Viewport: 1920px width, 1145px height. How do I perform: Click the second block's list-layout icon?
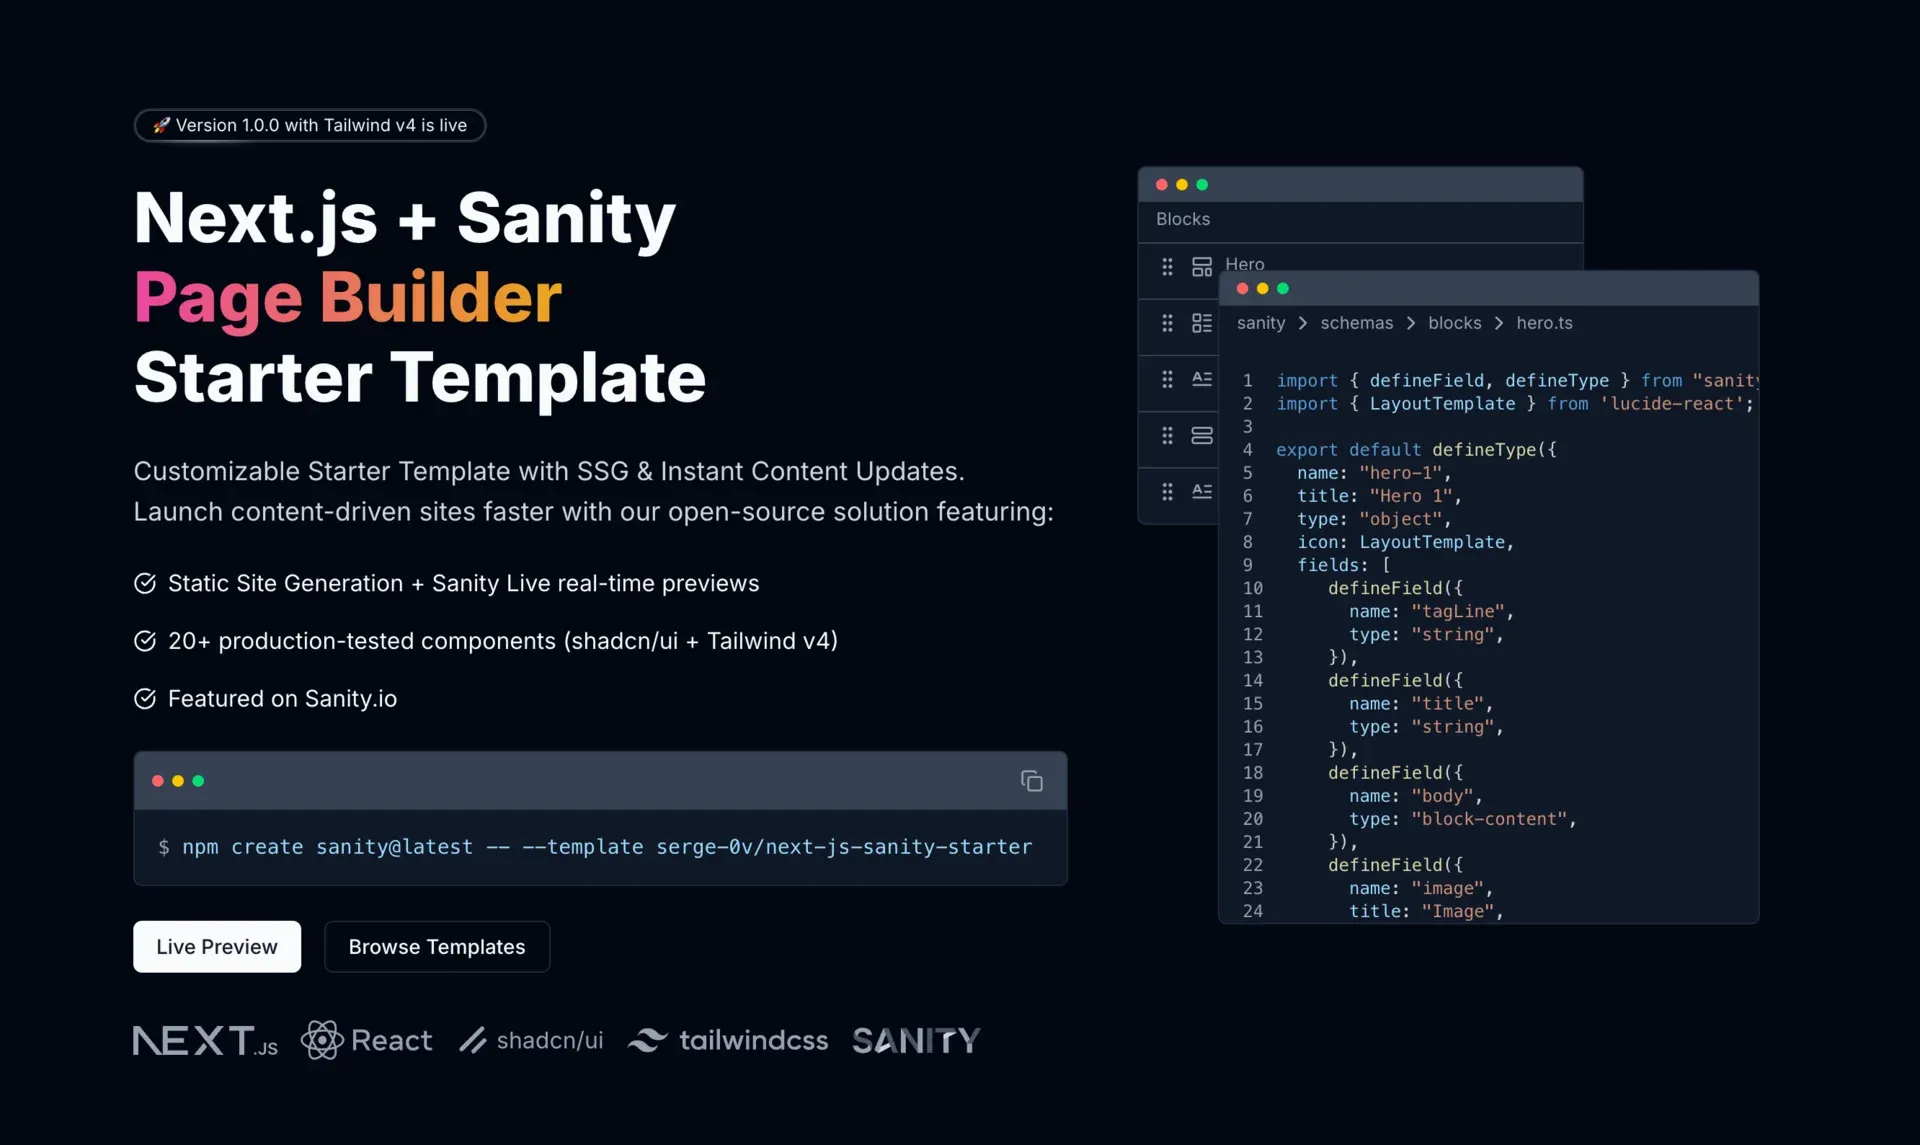tap(1201, 323)
